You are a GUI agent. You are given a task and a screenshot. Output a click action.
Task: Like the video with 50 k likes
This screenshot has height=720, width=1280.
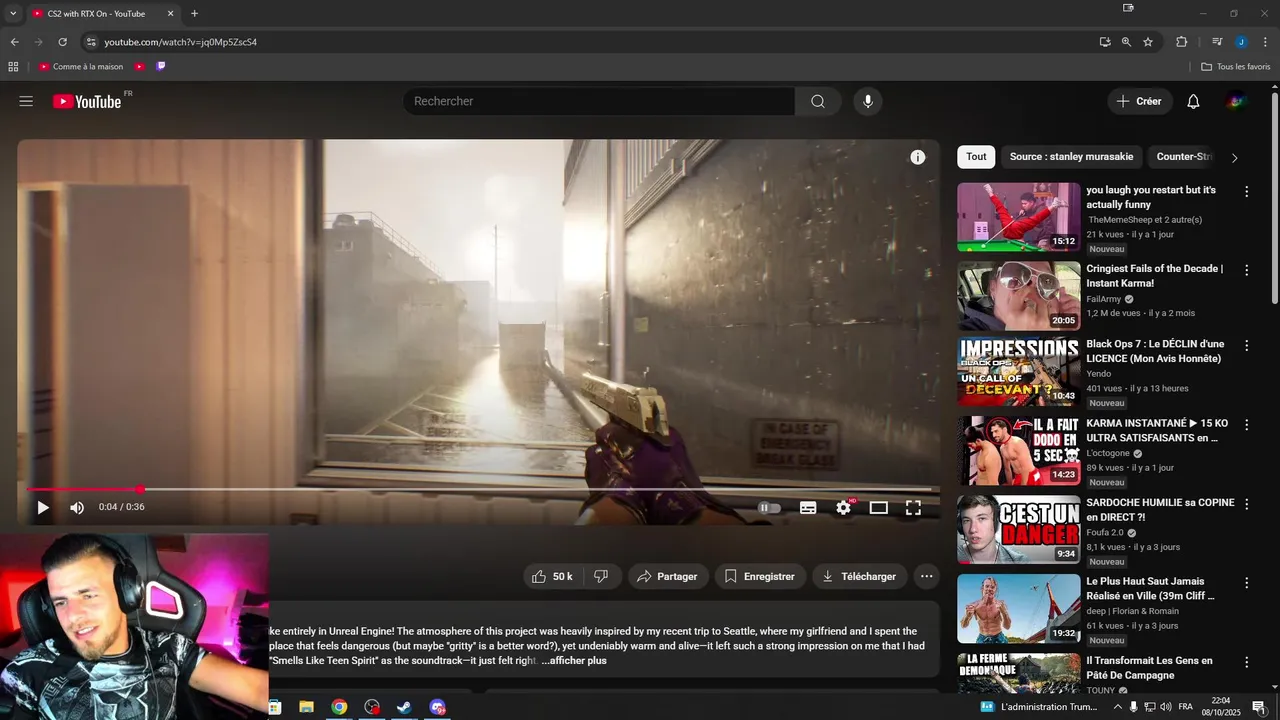tap(552, 576)
